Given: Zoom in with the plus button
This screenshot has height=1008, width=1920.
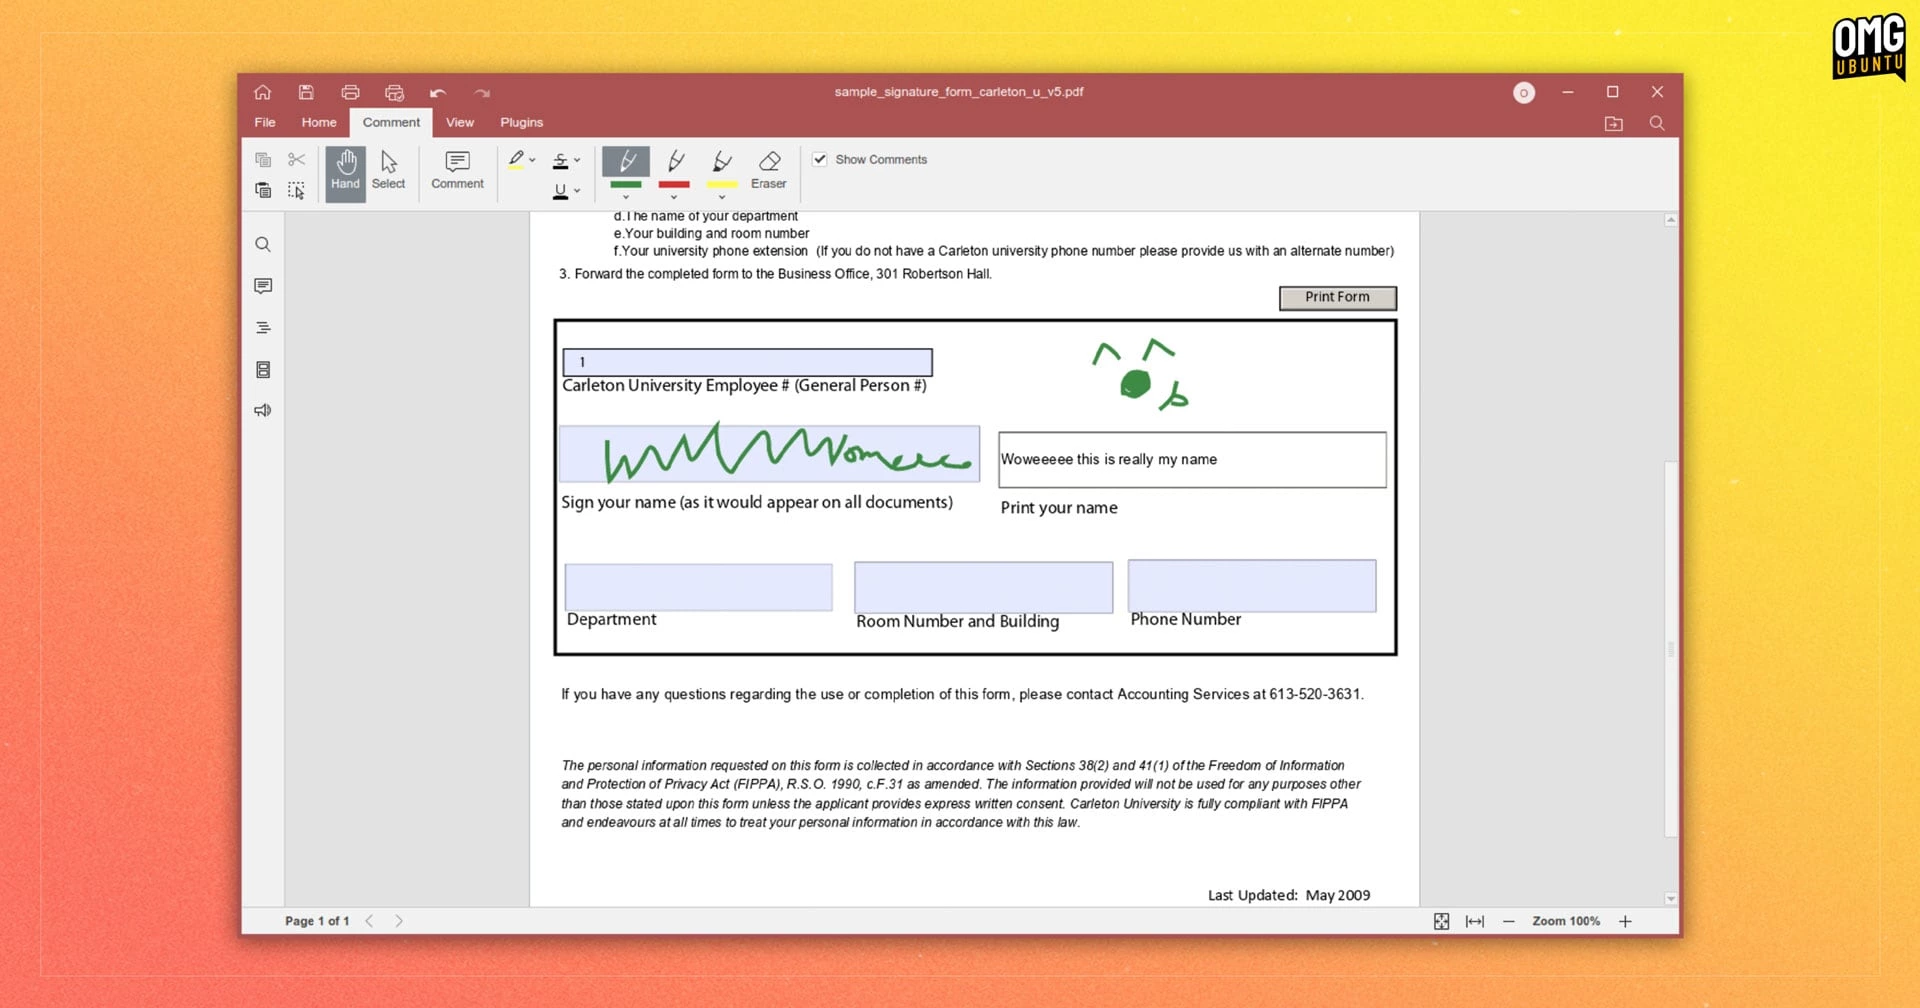Looking at the screenshot, I should coord(1625,922).
